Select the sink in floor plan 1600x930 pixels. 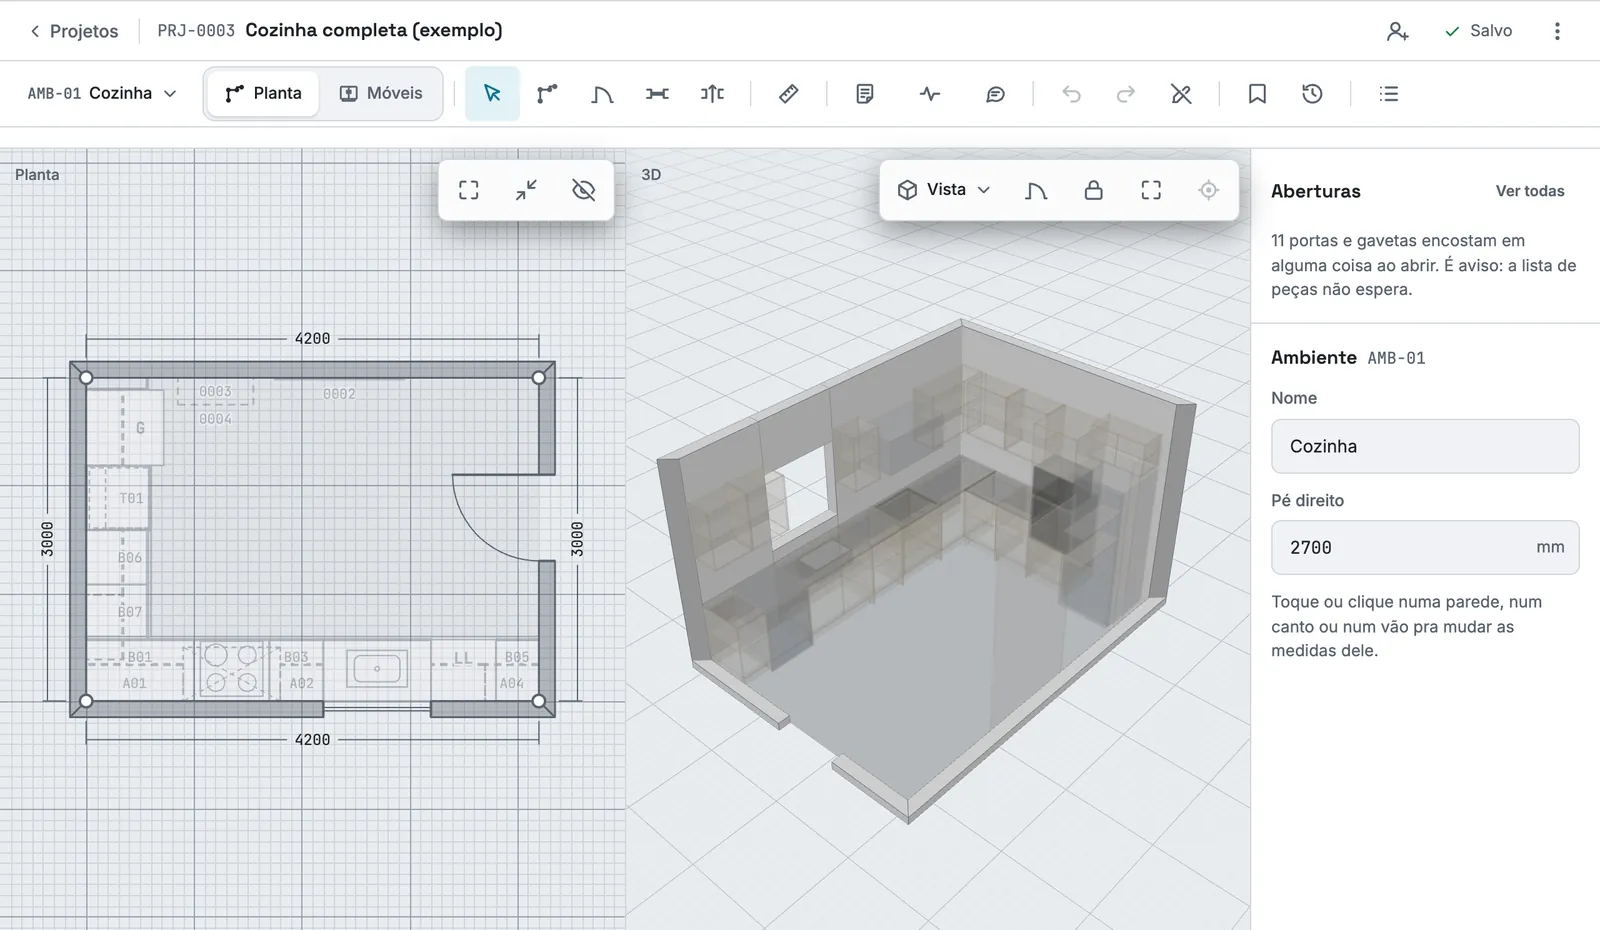pyautogui.click(x=377, y=668)
